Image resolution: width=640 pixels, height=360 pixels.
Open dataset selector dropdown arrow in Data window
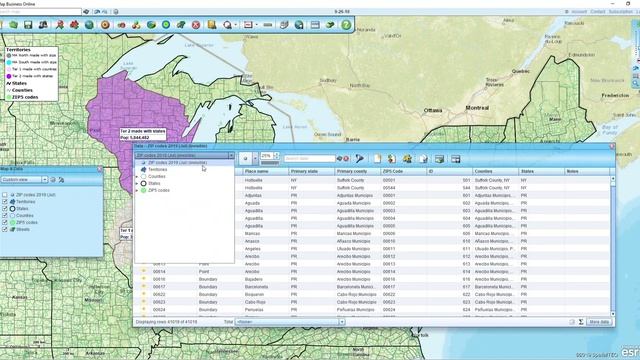coord(231,156)
